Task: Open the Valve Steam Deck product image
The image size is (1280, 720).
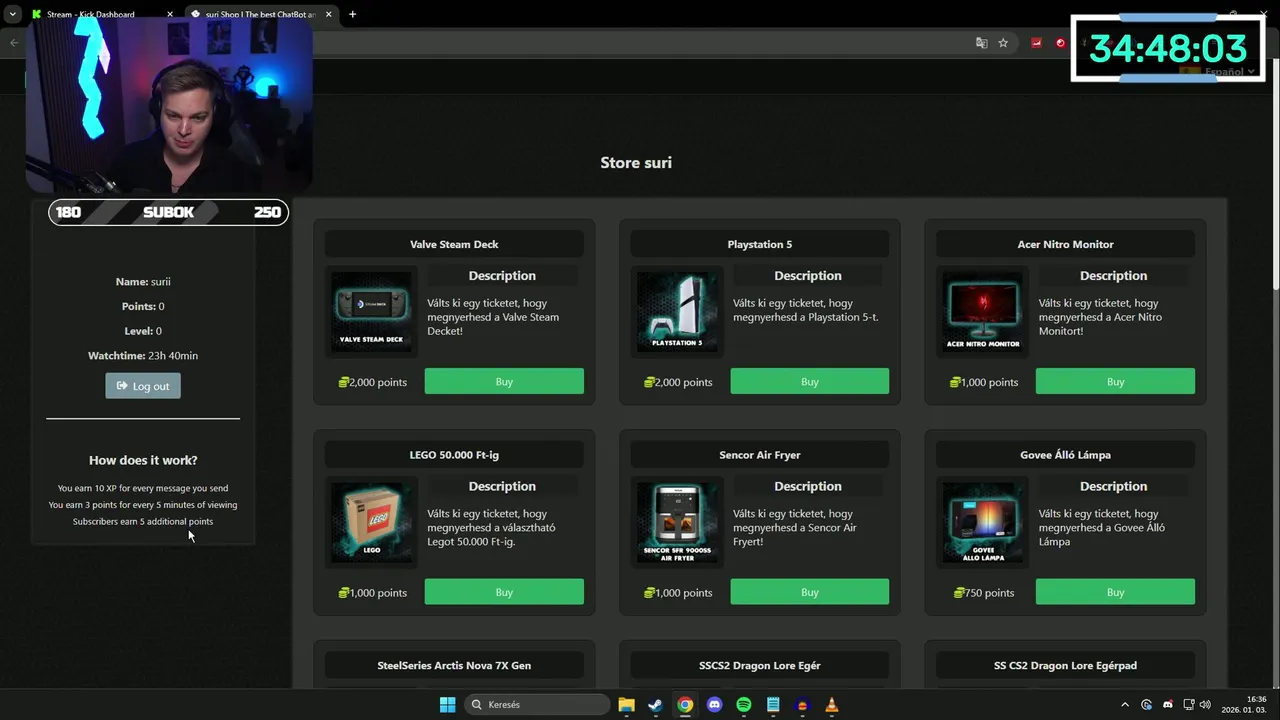Action: coord(371,311)
